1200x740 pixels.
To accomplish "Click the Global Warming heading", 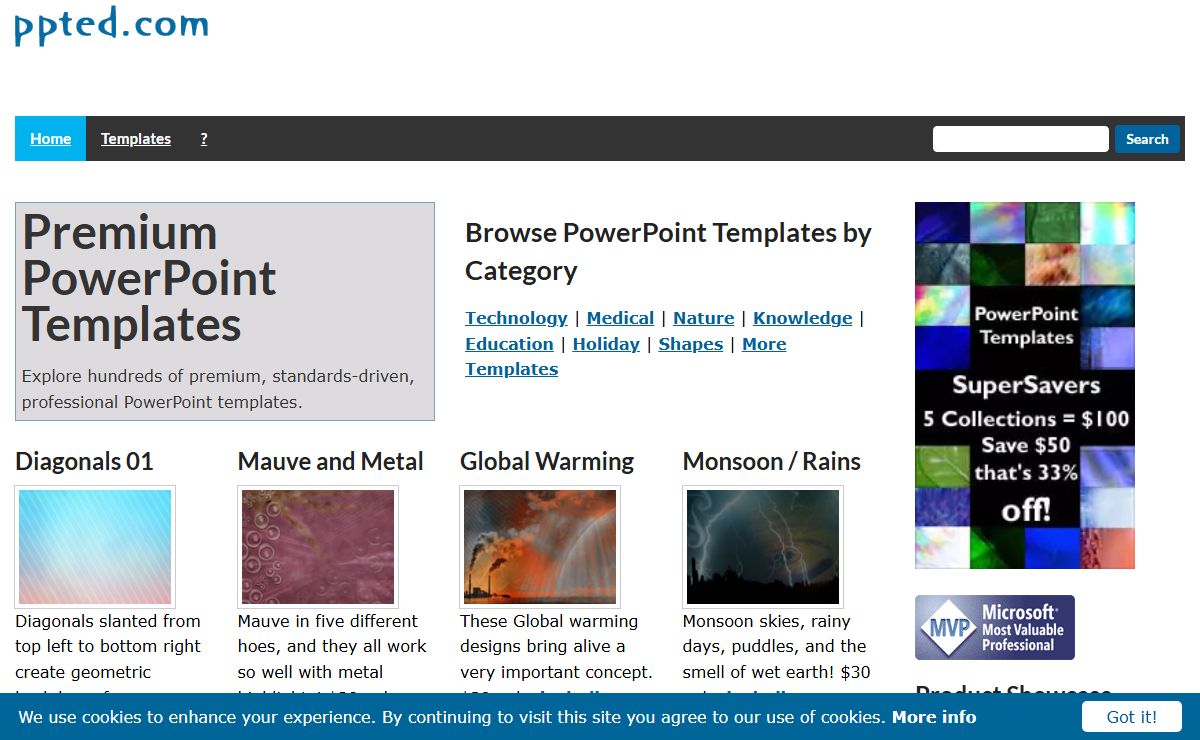I will (x=547, y=461).
